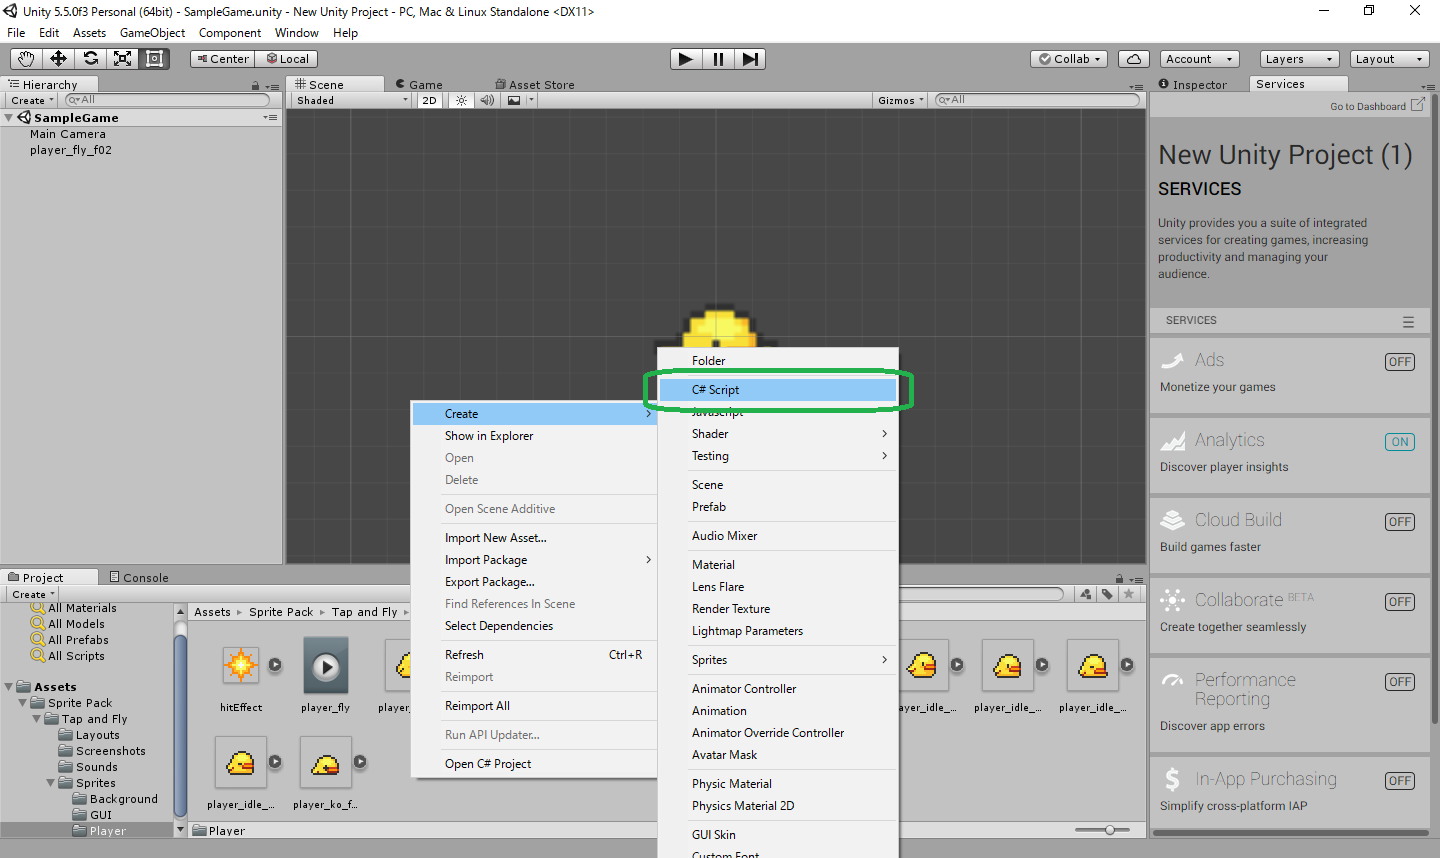This screenshot has height=858, width=1440.
Task: Select the Scale tool
Action: [122, 58]
